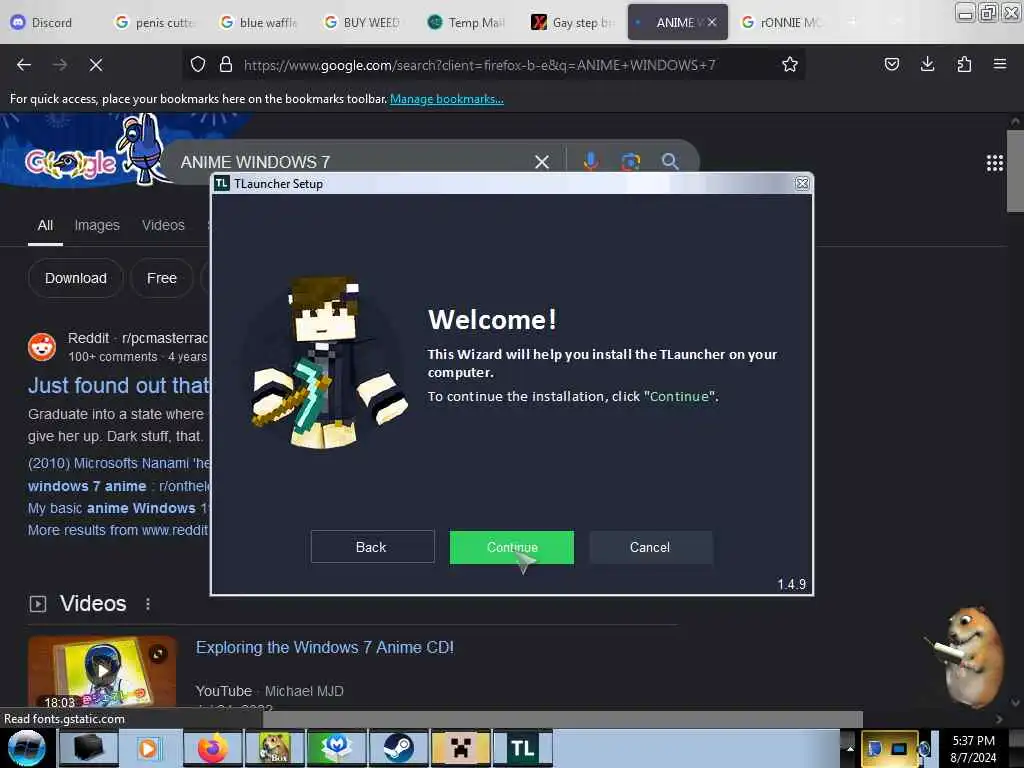Open Videos section more options

148,604
